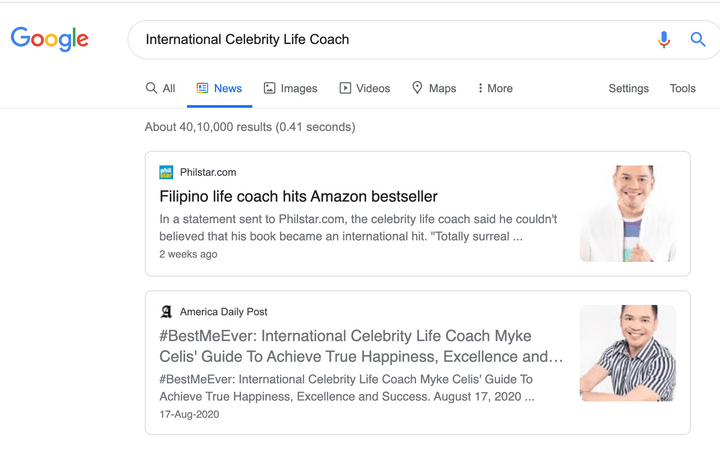Open 'Filipino life coach hits Amazon bestseller'
This screenshot has width=720, height=449.
pyautogui.click(x=298, y=196)
